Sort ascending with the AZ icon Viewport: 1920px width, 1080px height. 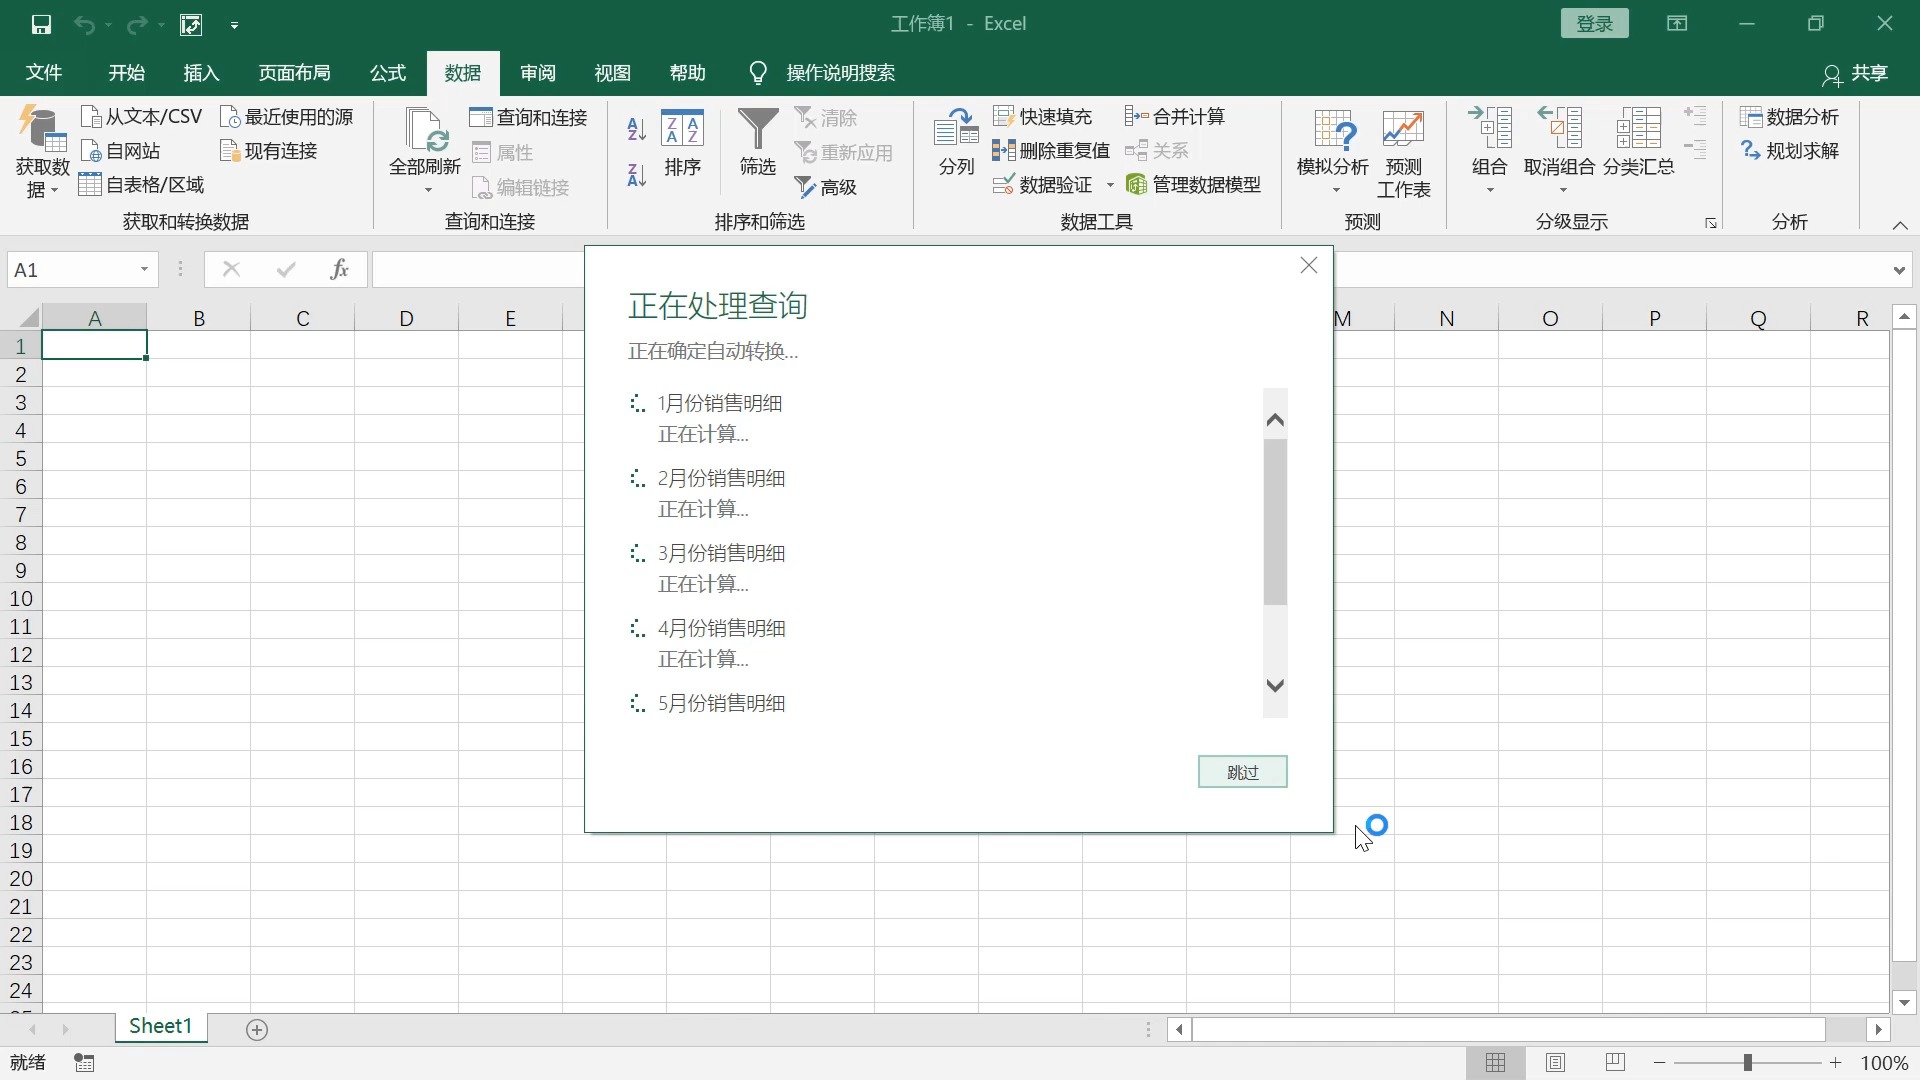tap(635, 128)
